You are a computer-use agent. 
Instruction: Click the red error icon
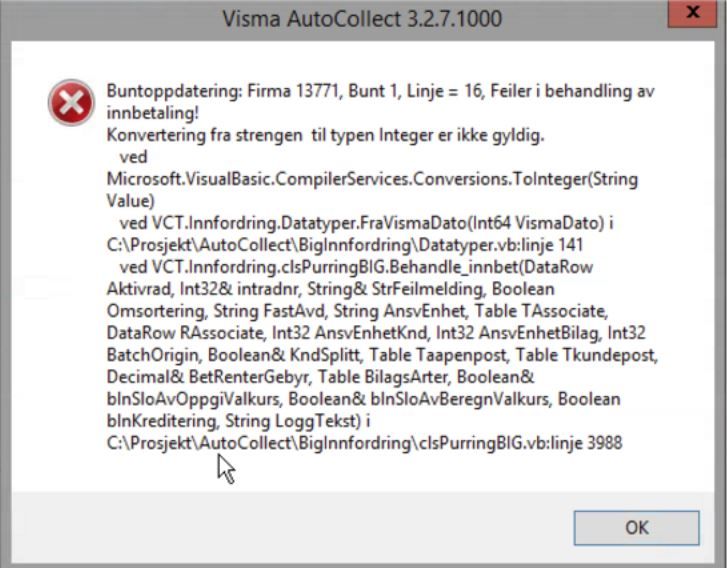[x=71, y=102]
